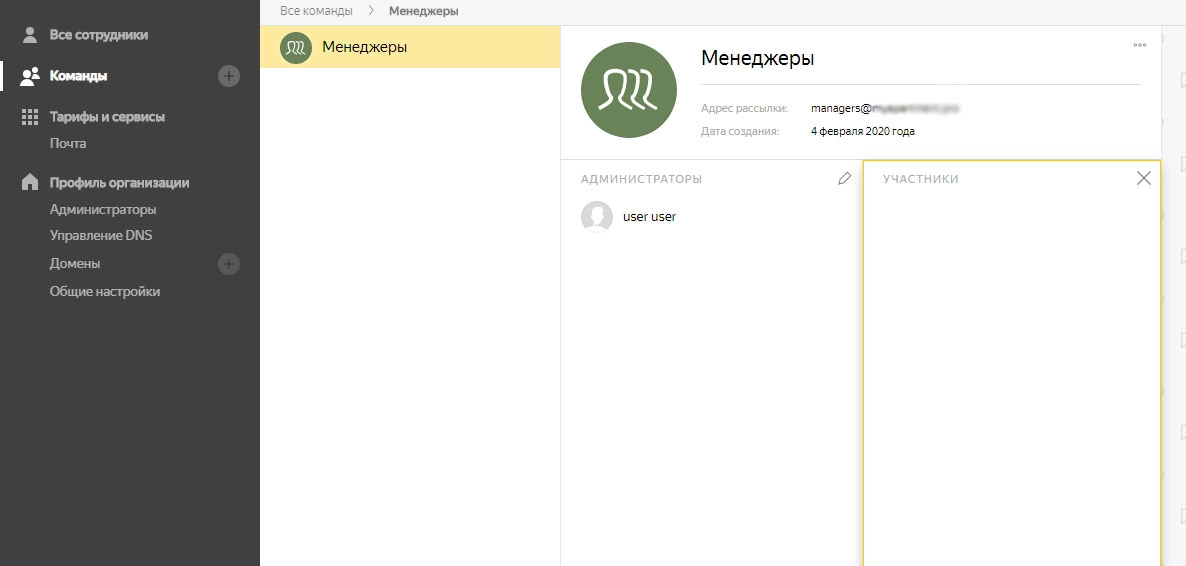Click the large Менеджеры team avatar
Viewport: 1186px width, 566px height.
(629, 90)
